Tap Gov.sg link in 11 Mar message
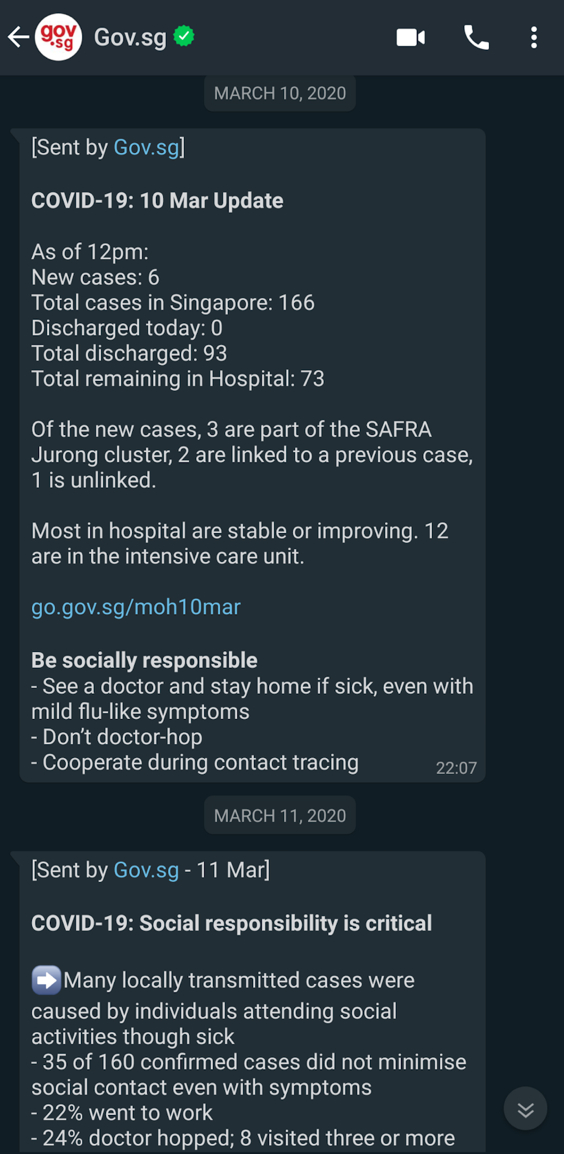The image size is (564, 1154). (146, 871)
